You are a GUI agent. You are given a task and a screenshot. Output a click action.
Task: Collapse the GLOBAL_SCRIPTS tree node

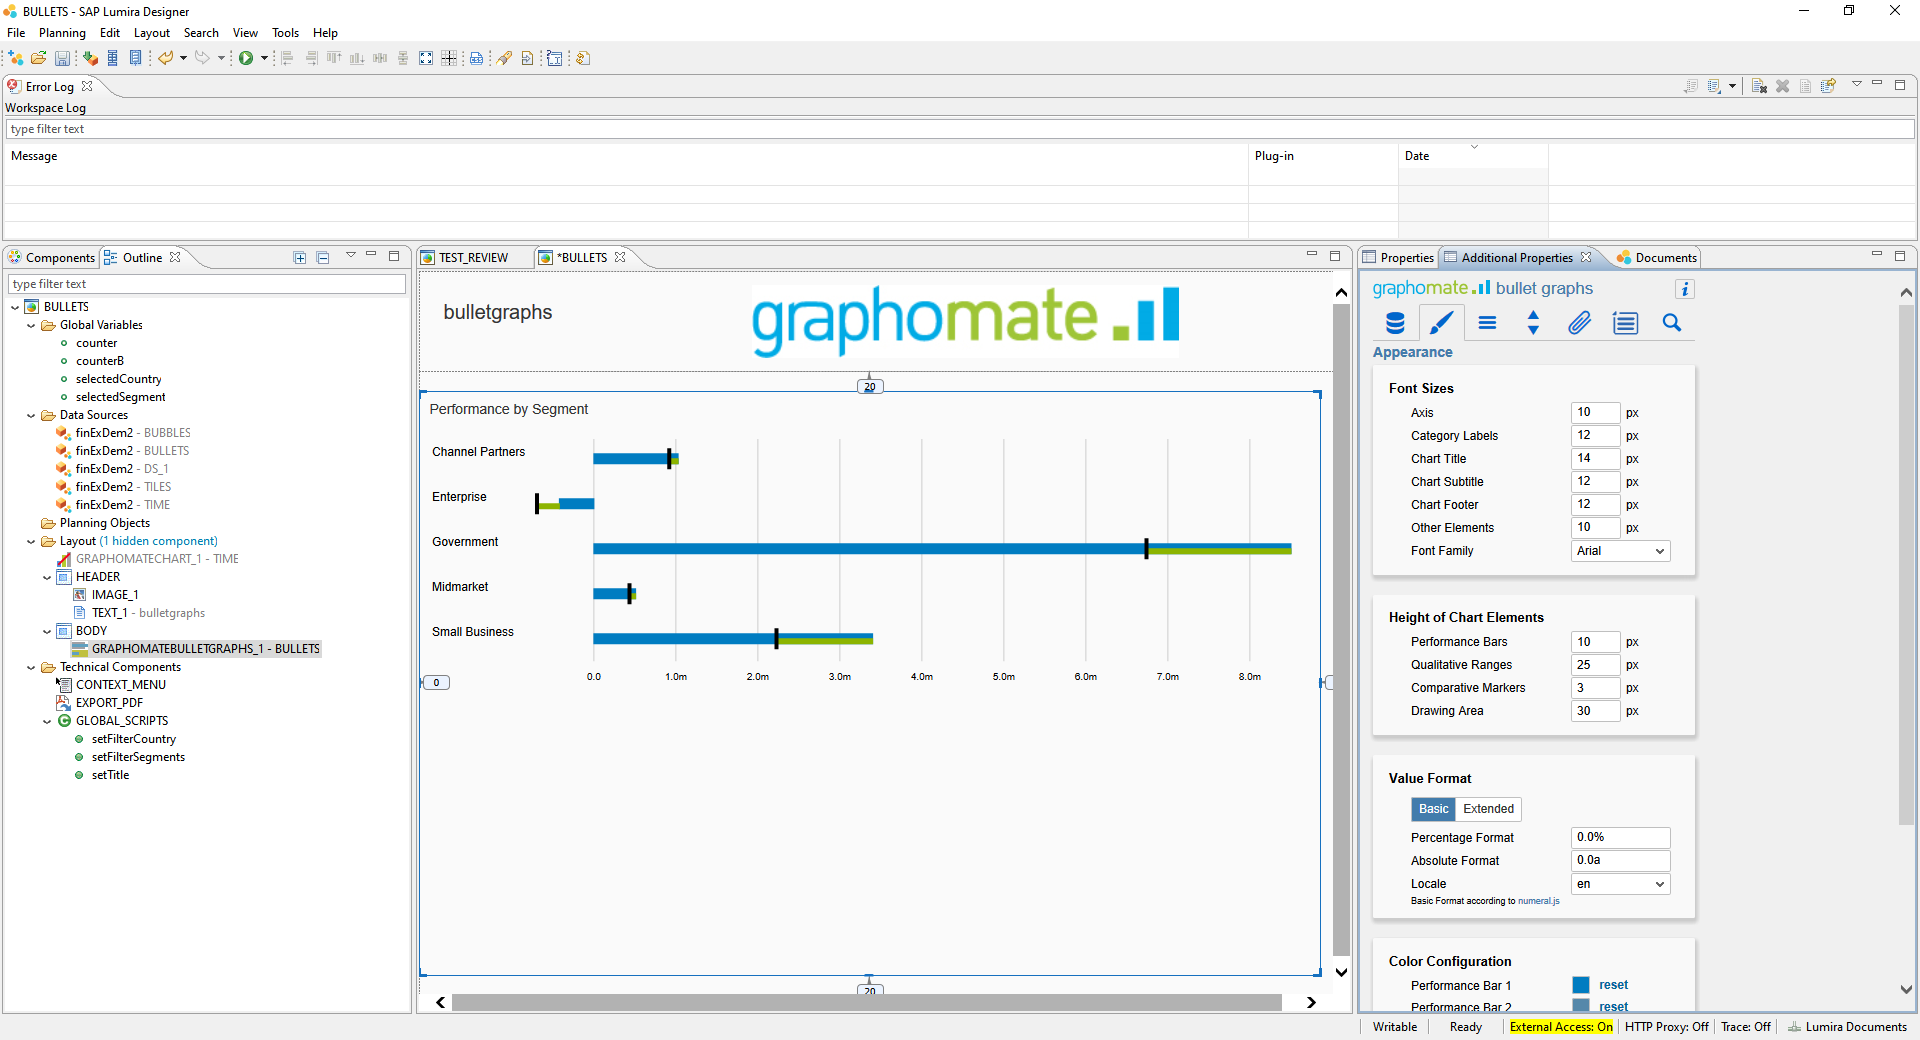47,721
